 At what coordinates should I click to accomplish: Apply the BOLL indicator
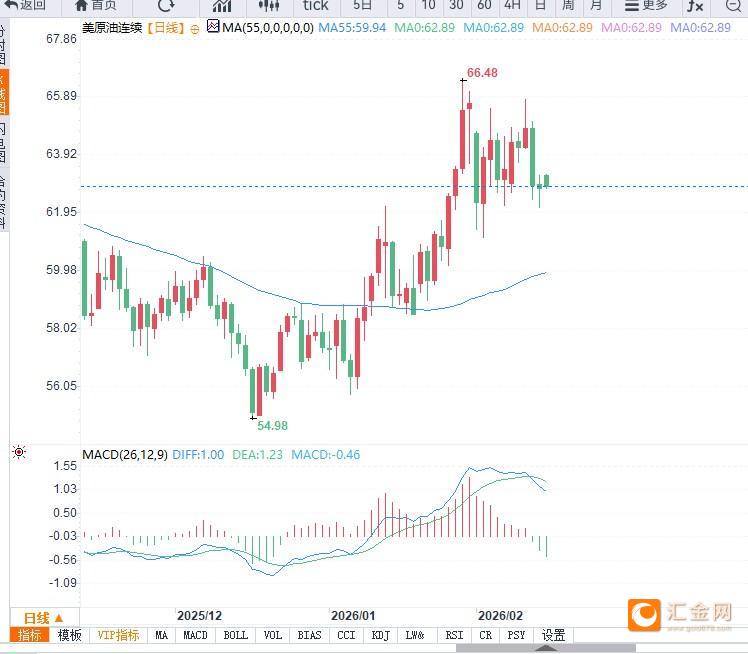click(x=235, y=635)
